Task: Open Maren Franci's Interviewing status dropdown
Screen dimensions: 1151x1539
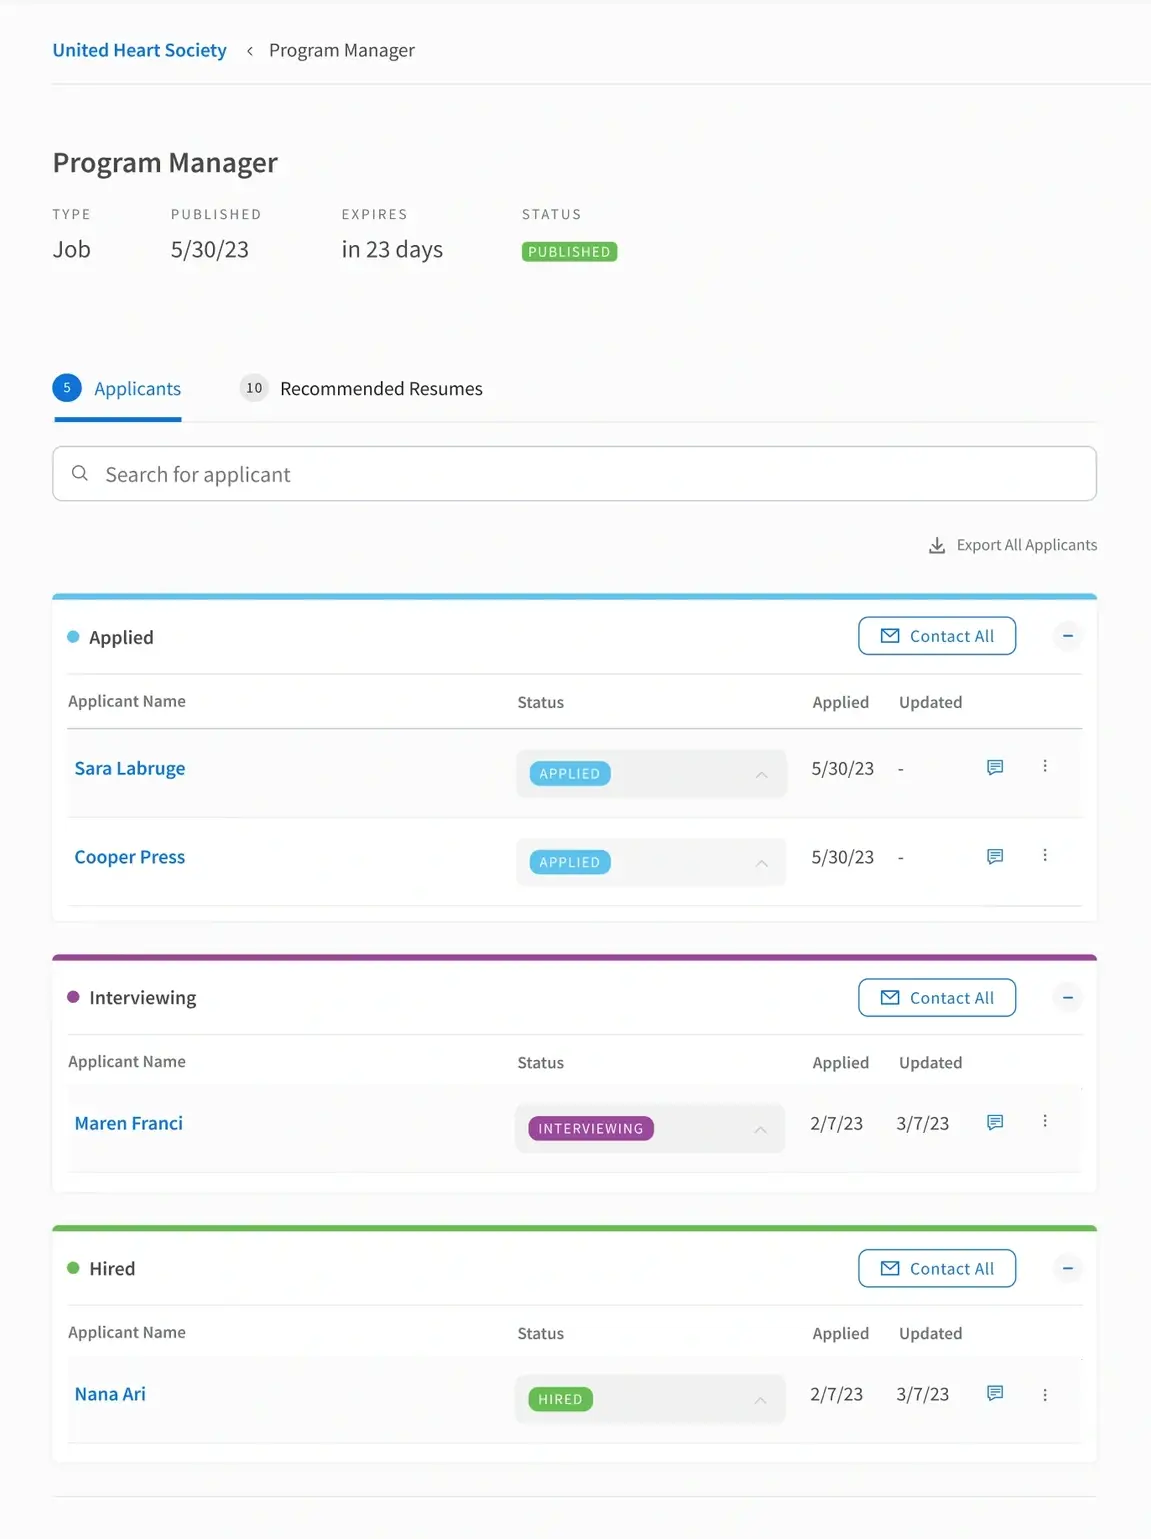Action: pos(650,1129)
